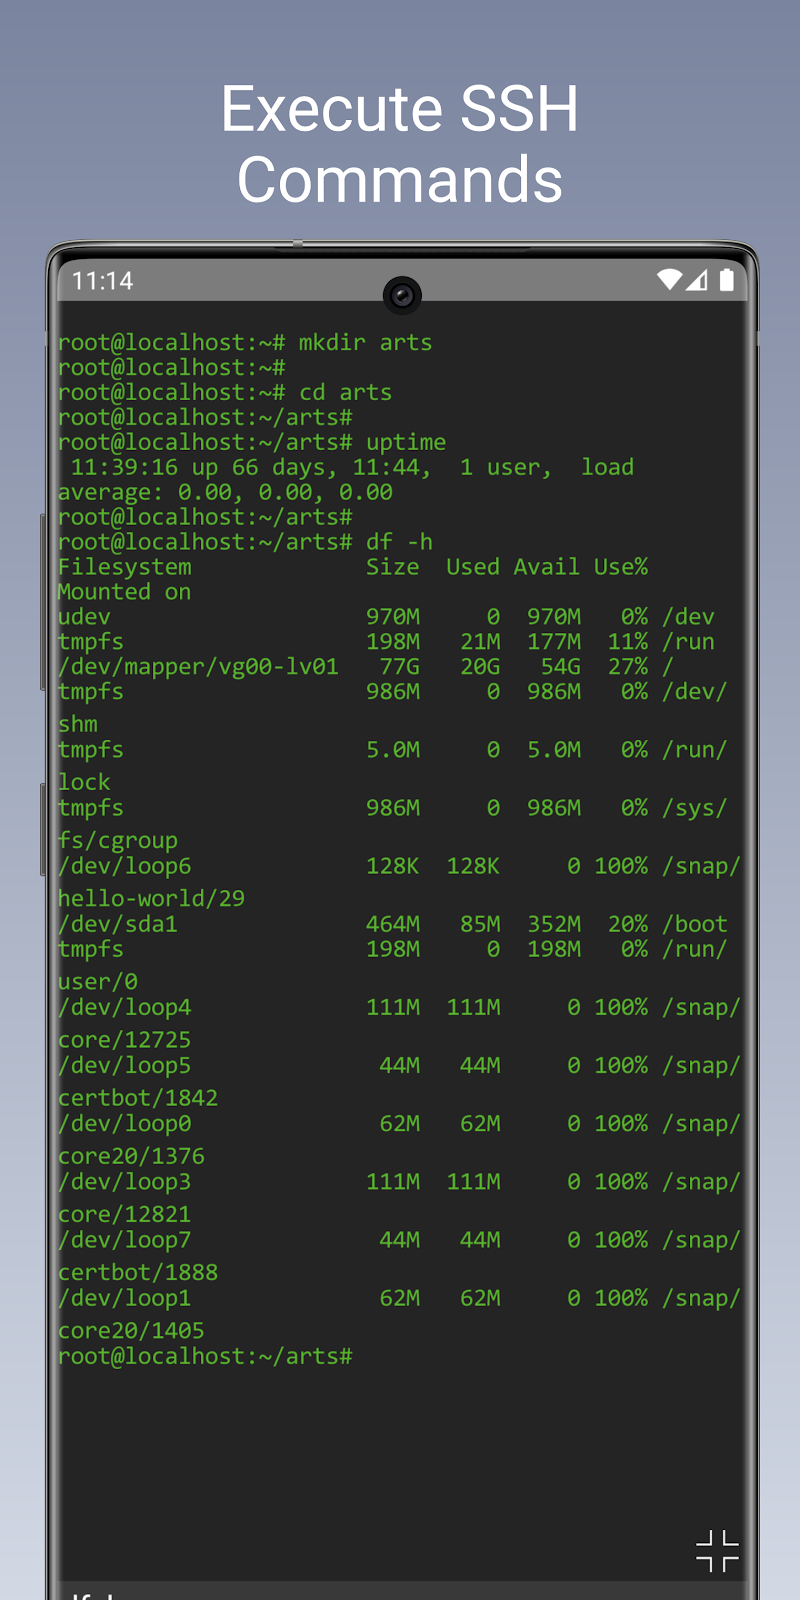Viewport: 800px width, 1600px height.
Task: Tap the 11:14 status bar clock
Action: coord(103,281)
